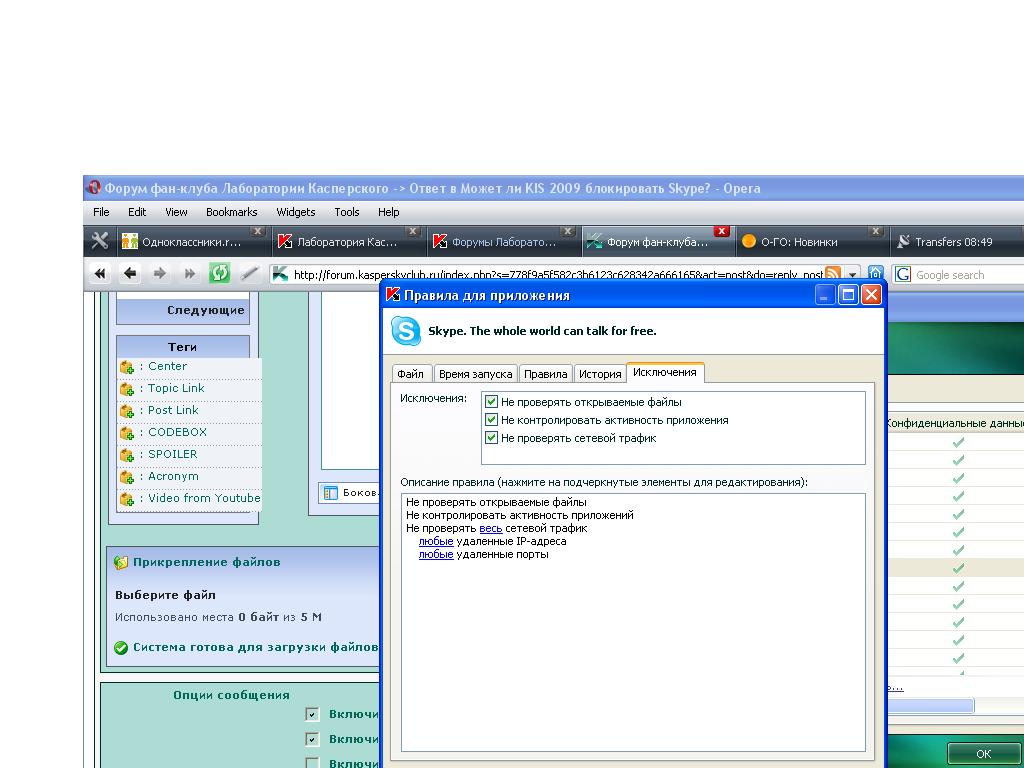Click the RSS feed icon in address bar
This screenshot has width=1024, height=768.
click(833, 274)
